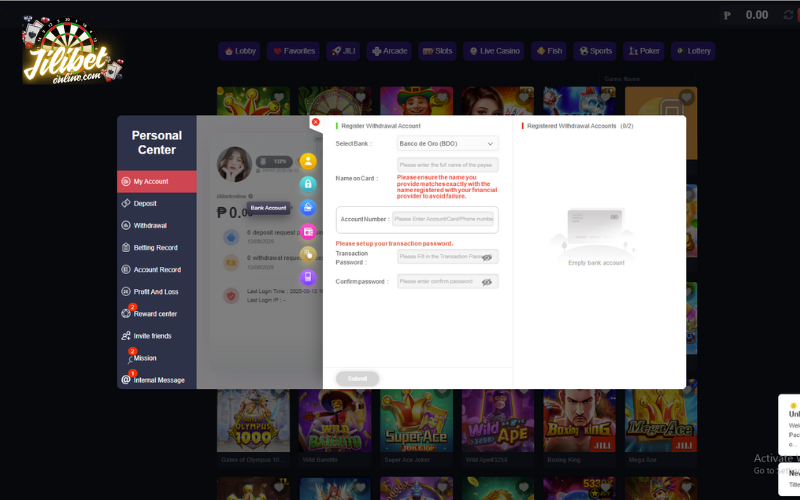The height and width of the screenshot is (500, 800).
Task: Click the pink wallet shortcut icon
Action: [308, 231]
